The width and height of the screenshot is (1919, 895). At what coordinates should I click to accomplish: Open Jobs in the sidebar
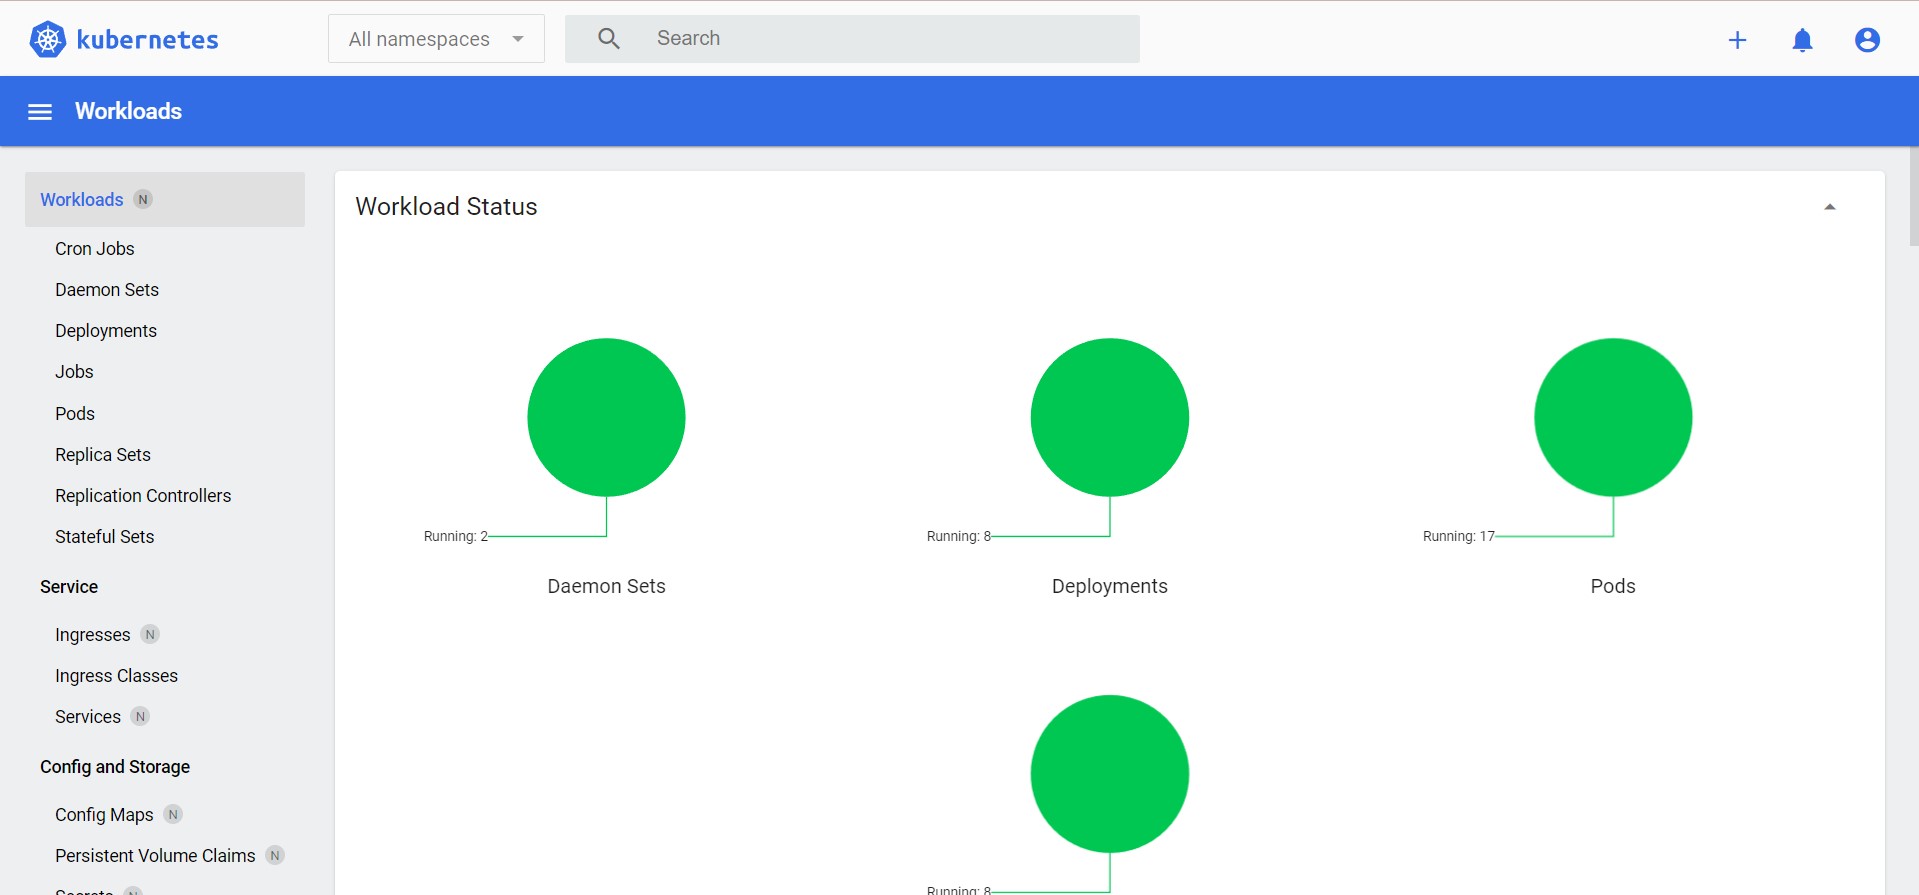pos(74,371)
